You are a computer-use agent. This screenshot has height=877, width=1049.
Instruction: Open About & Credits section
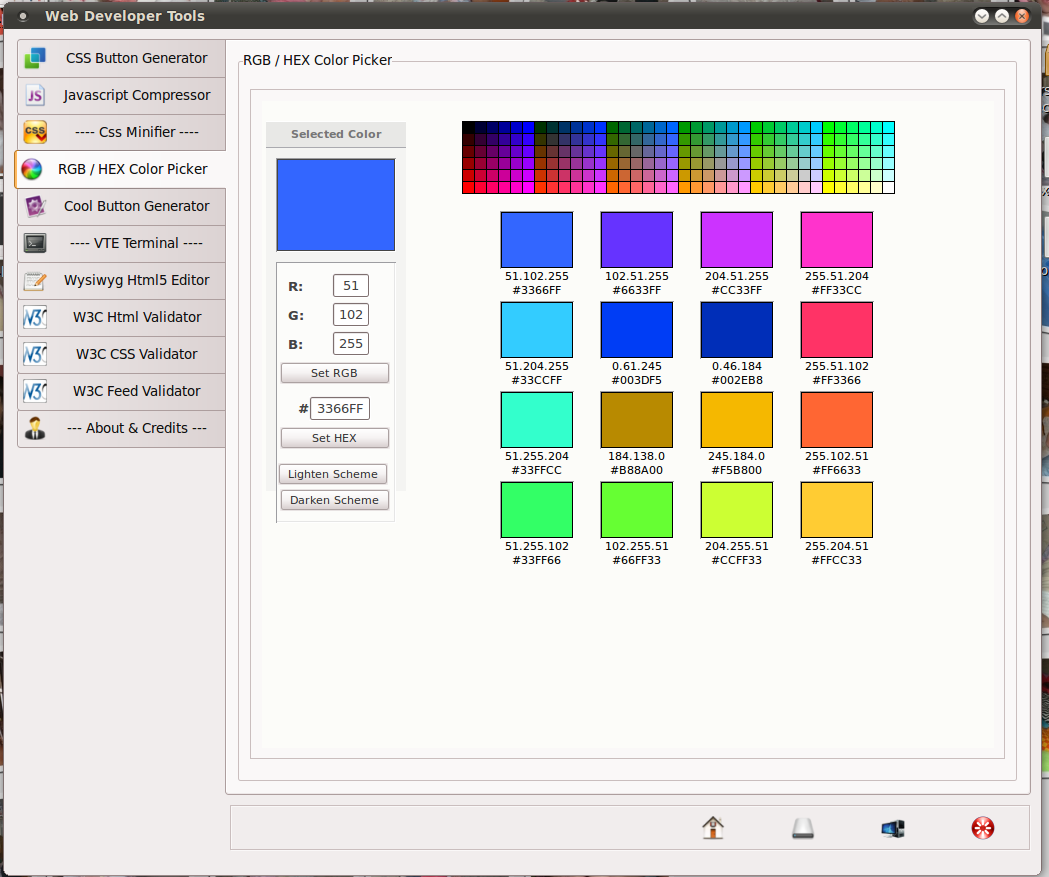point(122,428)
